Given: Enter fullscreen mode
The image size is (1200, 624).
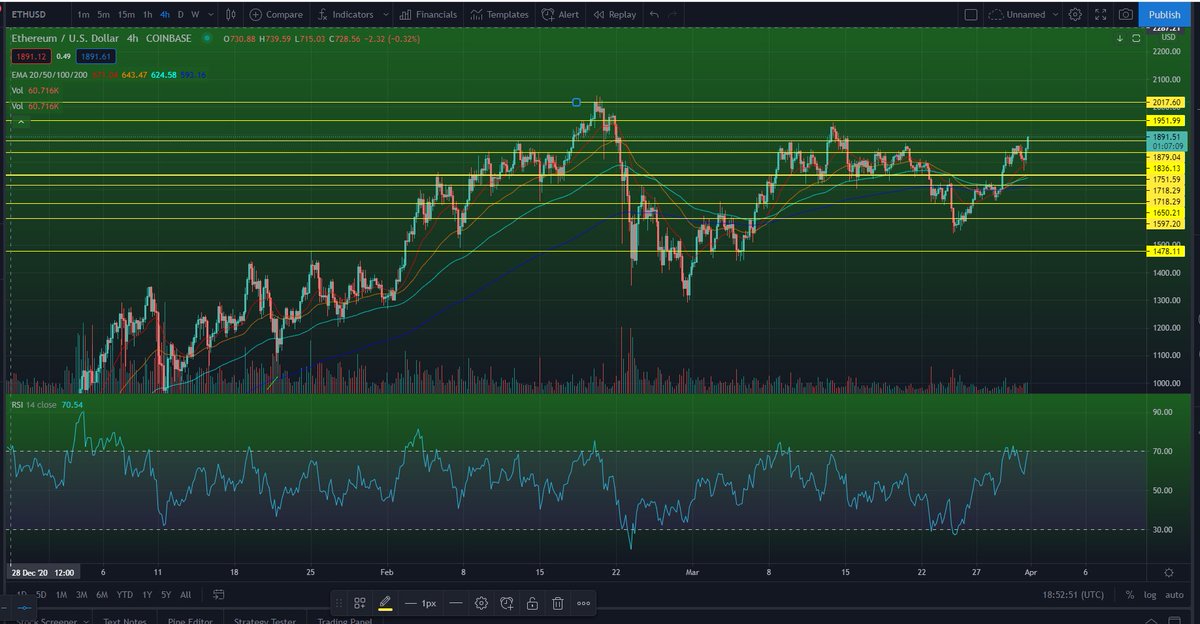Looking at the screenshot, I should tap(1101, 15).
